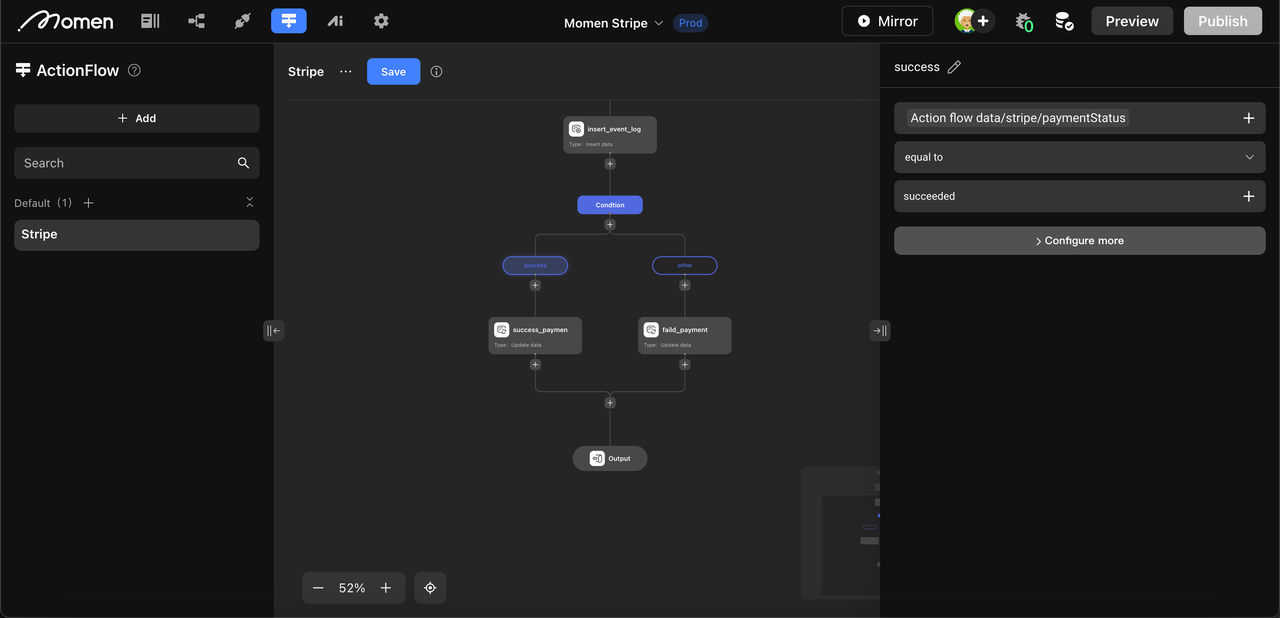Image resolution: width=1280 pixels, height=618 pixels.
Task: Expand the Configure more section
Action: 1079,241
